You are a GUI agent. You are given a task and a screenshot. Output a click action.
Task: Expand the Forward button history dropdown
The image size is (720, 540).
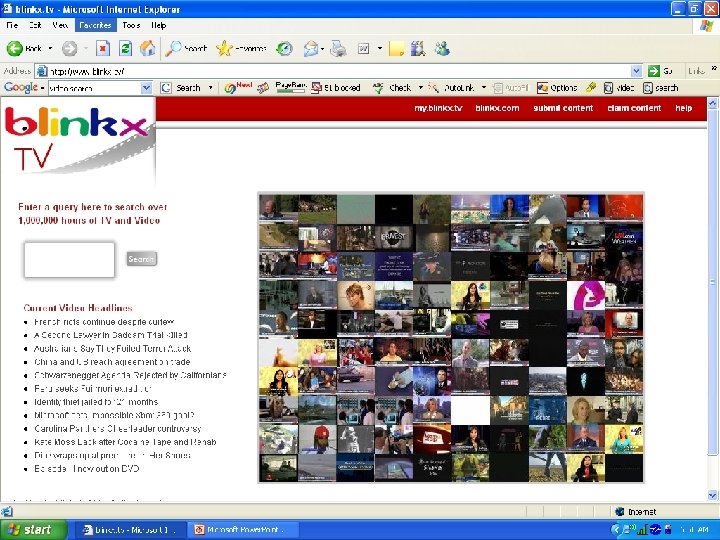(x=85, y=48)
